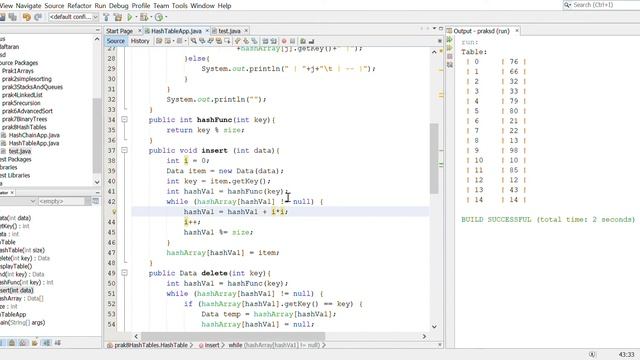Click the lightbulb hint icon on line 43
This screenshot has width=640, height=360.
pos(114,212)
